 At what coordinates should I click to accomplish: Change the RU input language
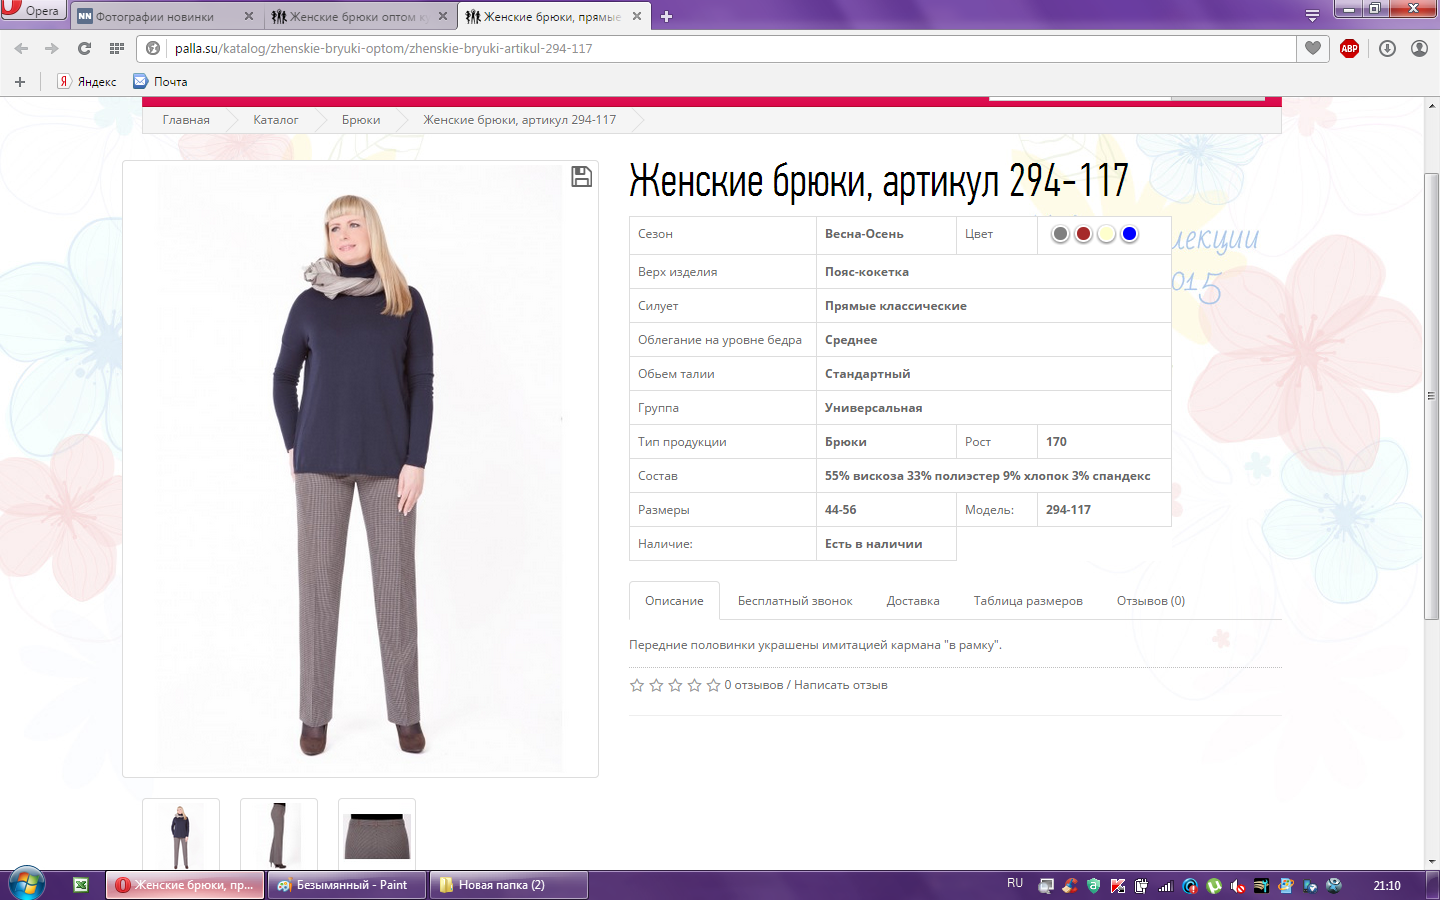pyautogui.click(x=1015, y=884)
